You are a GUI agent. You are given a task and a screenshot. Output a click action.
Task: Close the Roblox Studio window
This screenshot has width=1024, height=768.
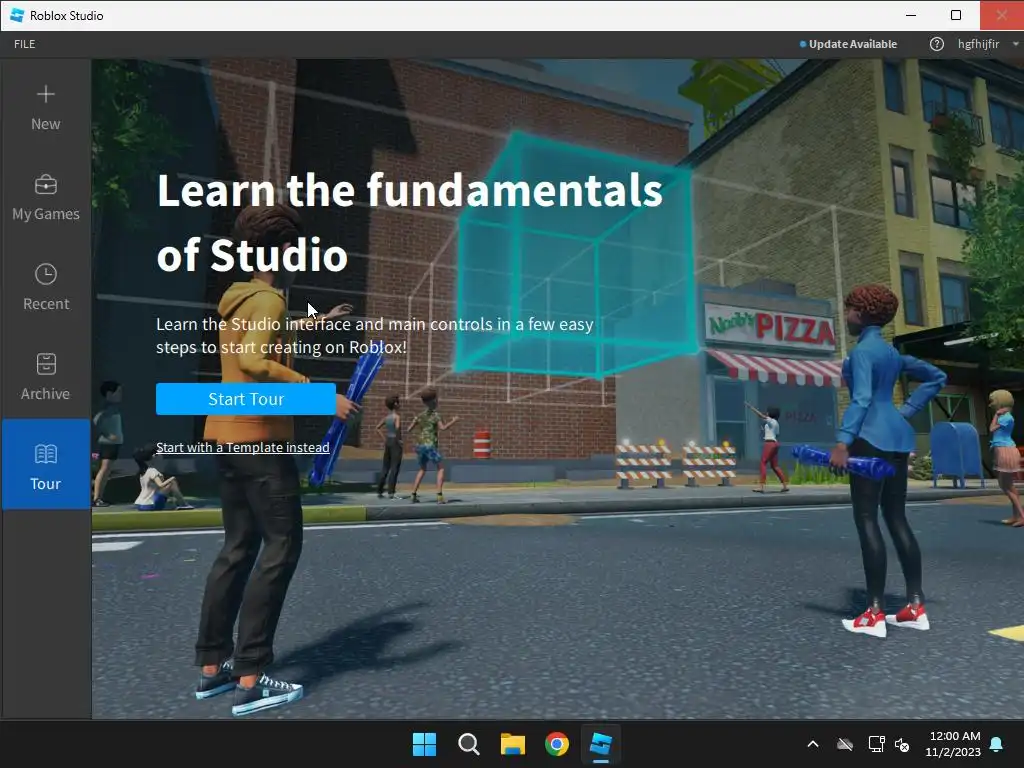1002,15
